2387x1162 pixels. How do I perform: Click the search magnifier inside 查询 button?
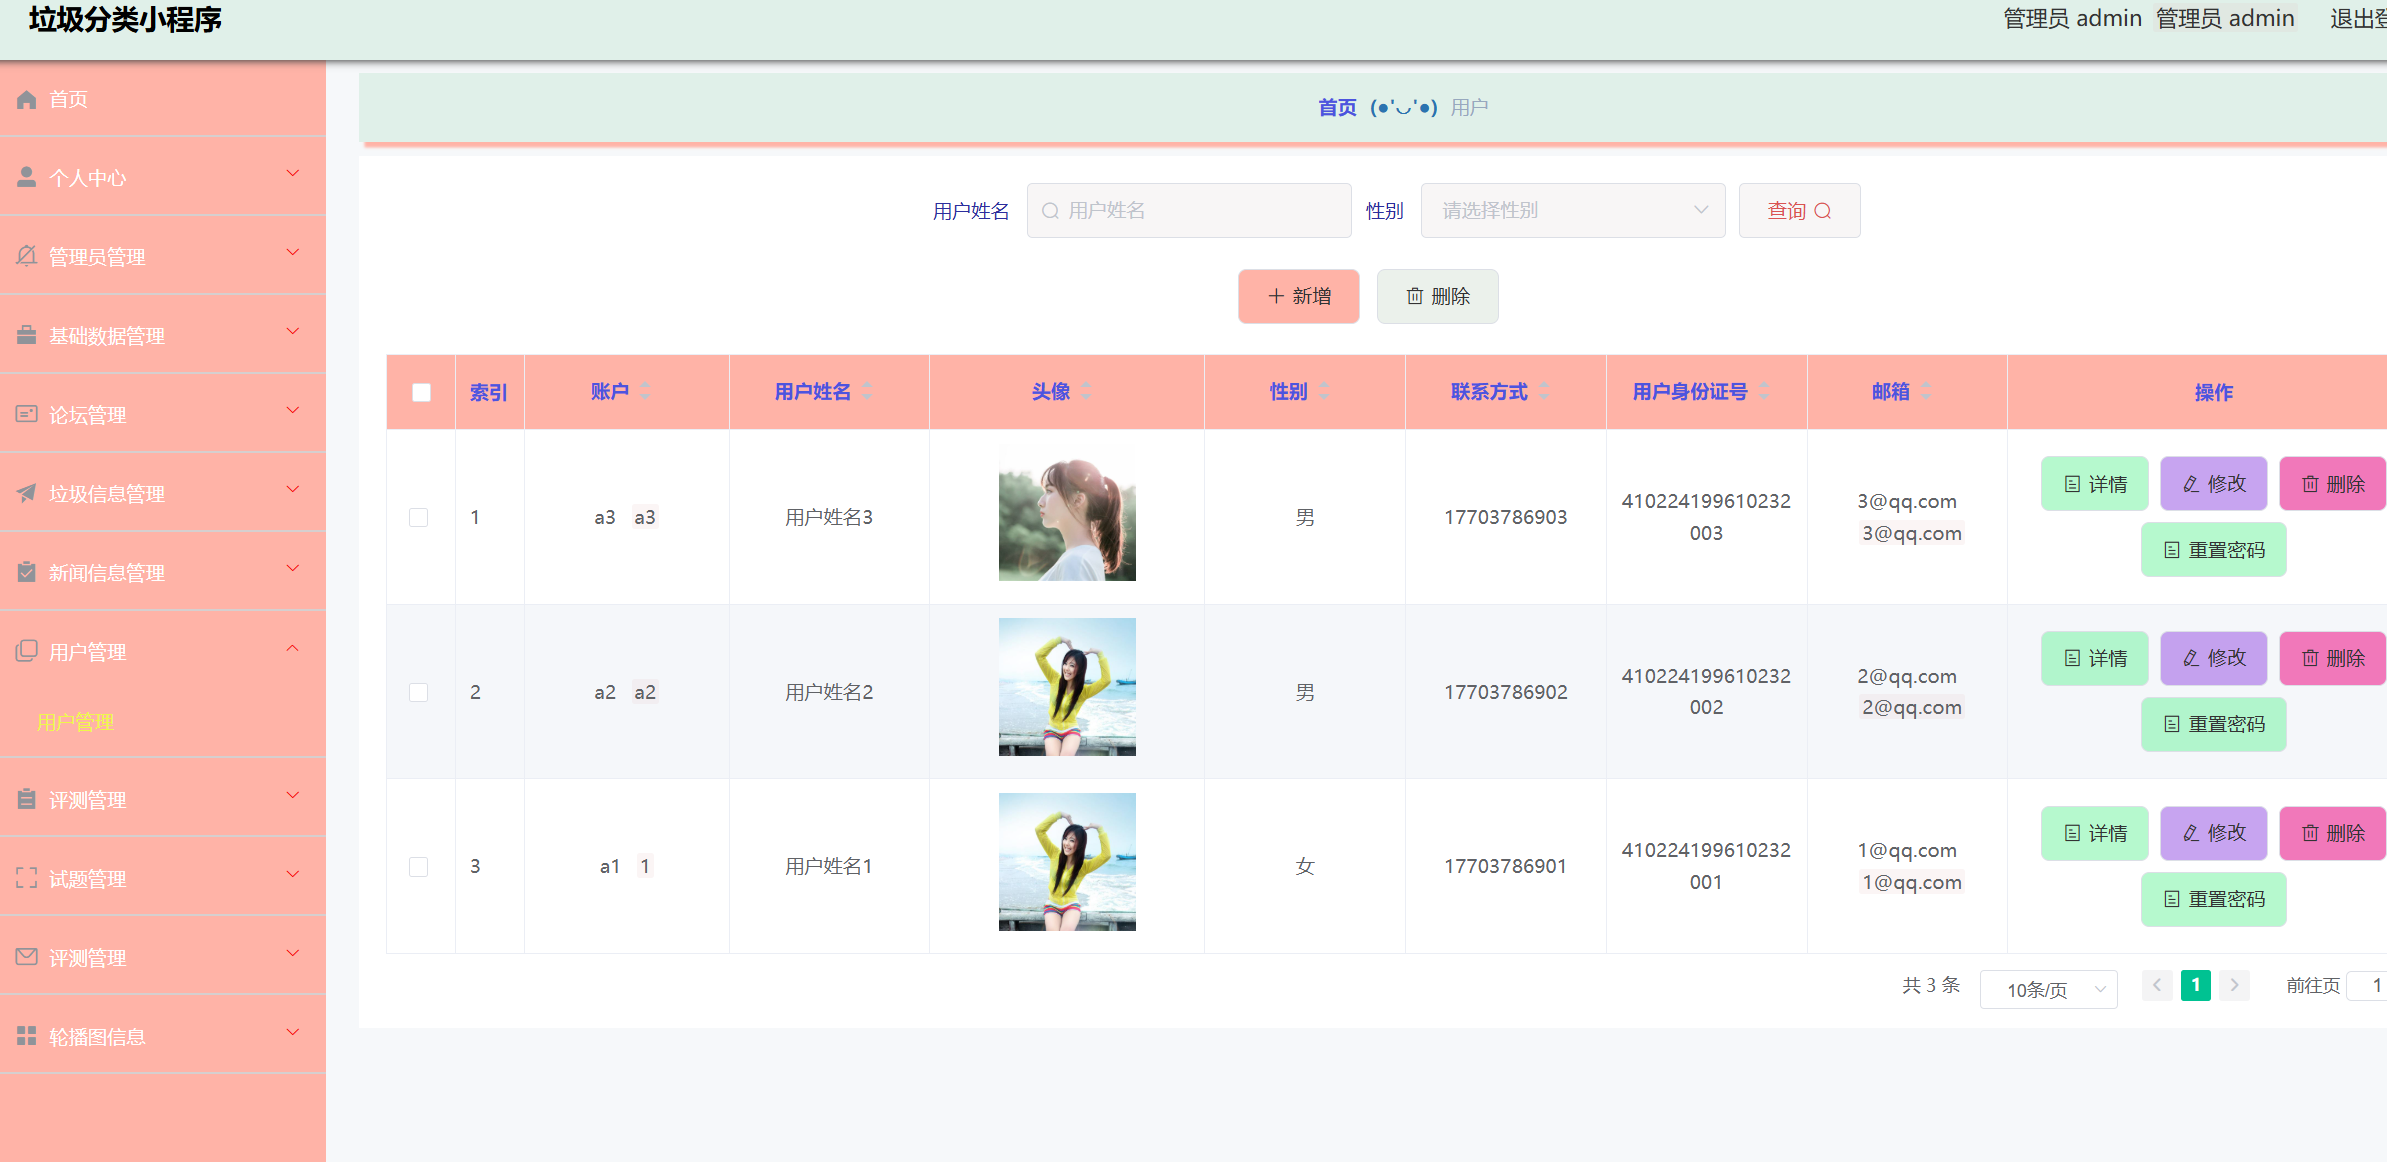click(1824, 210)
